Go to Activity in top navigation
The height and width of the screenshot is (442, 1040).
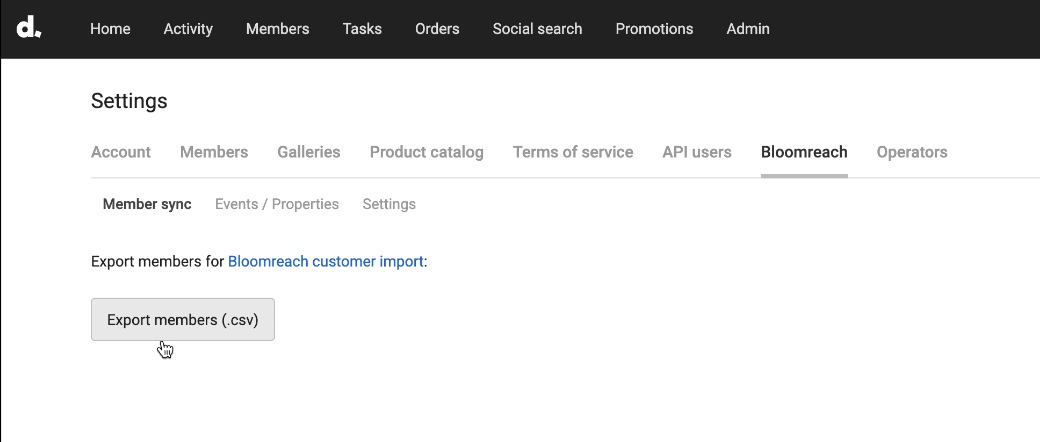tap(188, 29)
